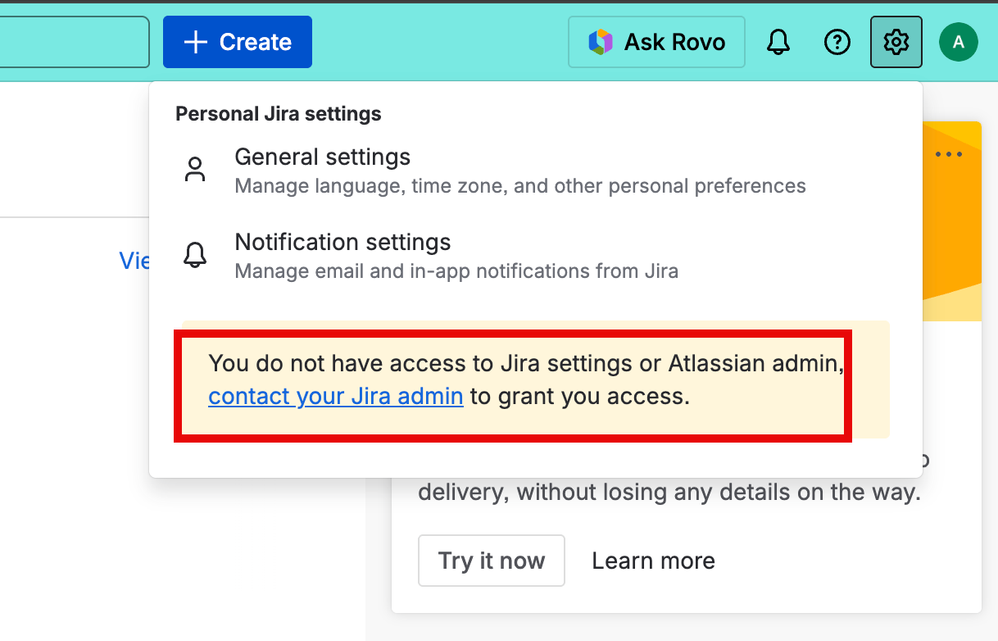998x641 pixels.
Task: Click the Rovo logo icon
Action: tap(600, 42)
